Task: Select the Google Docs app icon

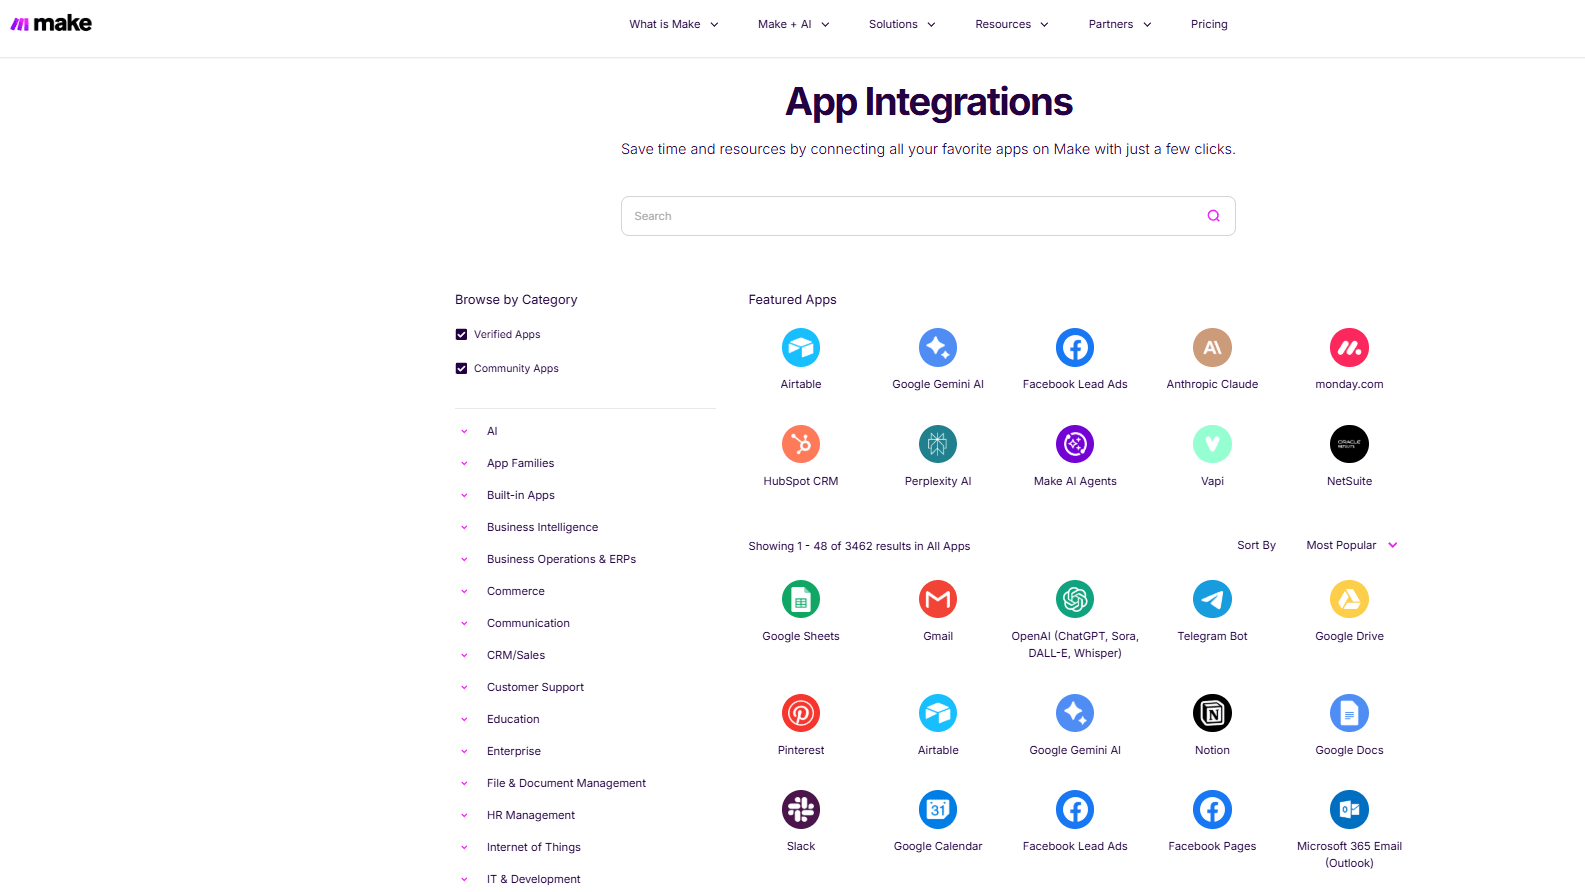Action: click(x=1349, y=713)
